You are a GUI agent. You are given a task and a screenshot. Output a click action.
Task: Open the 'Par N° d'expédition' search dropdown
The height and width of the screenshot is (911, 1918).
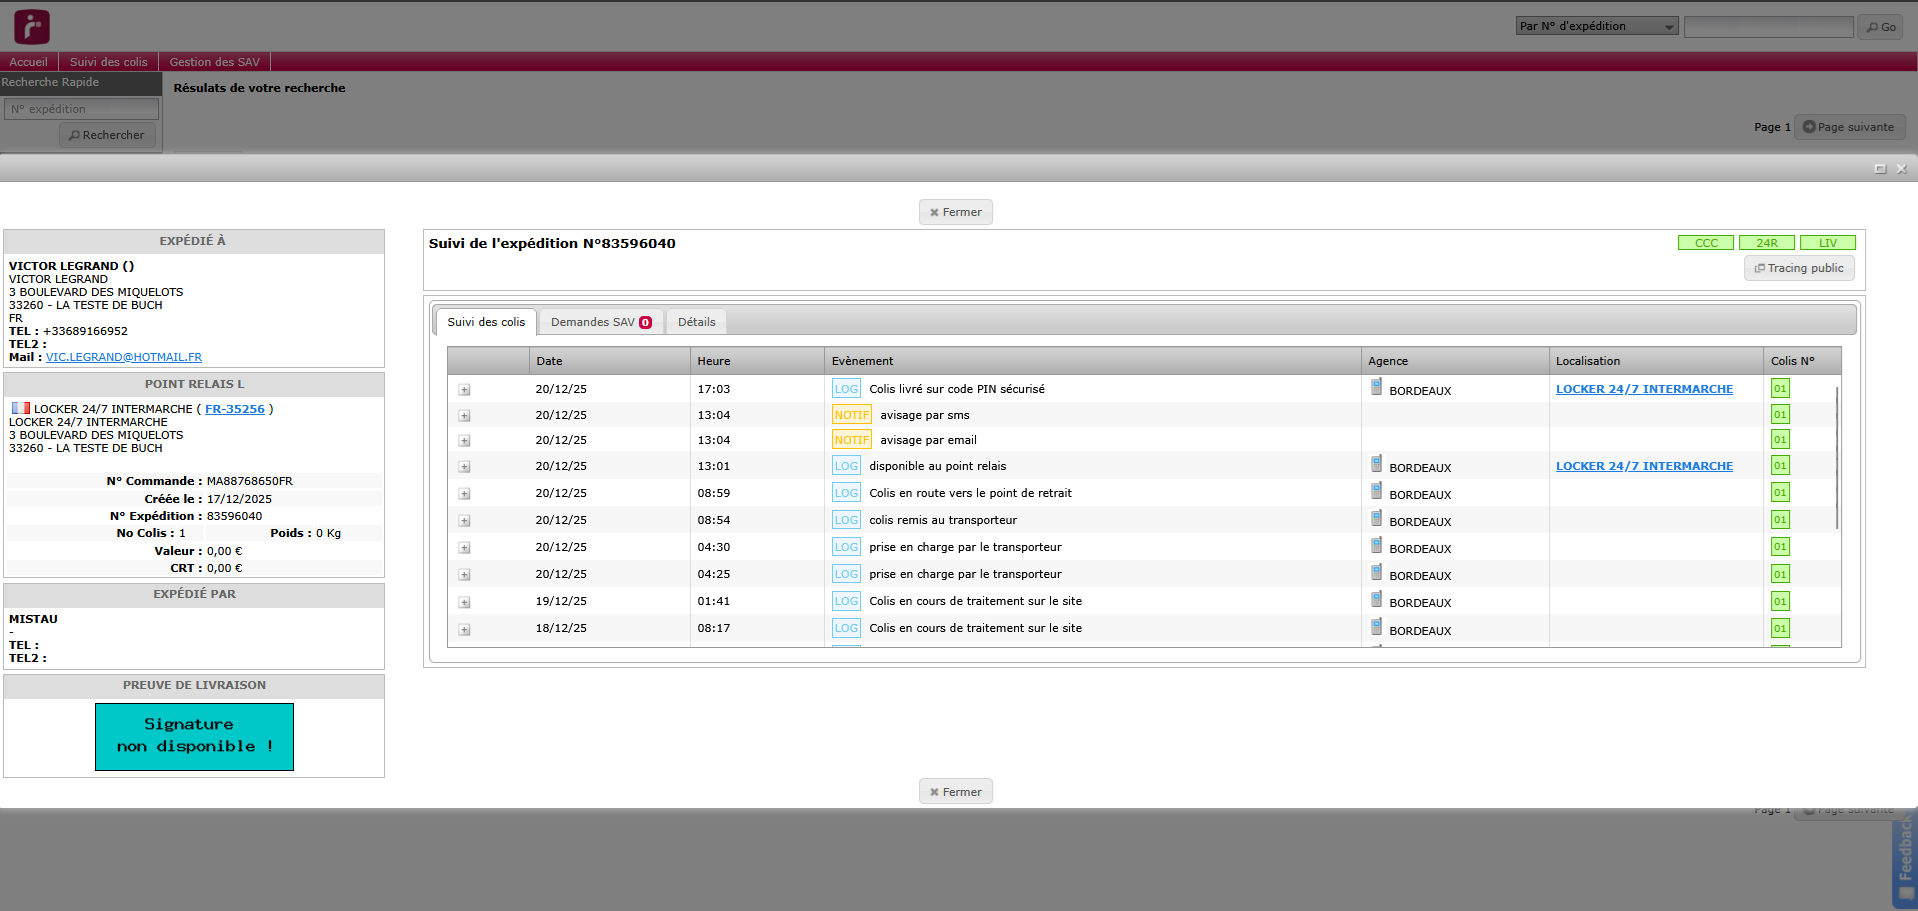pyautogui.click(x=1596, y=27)
